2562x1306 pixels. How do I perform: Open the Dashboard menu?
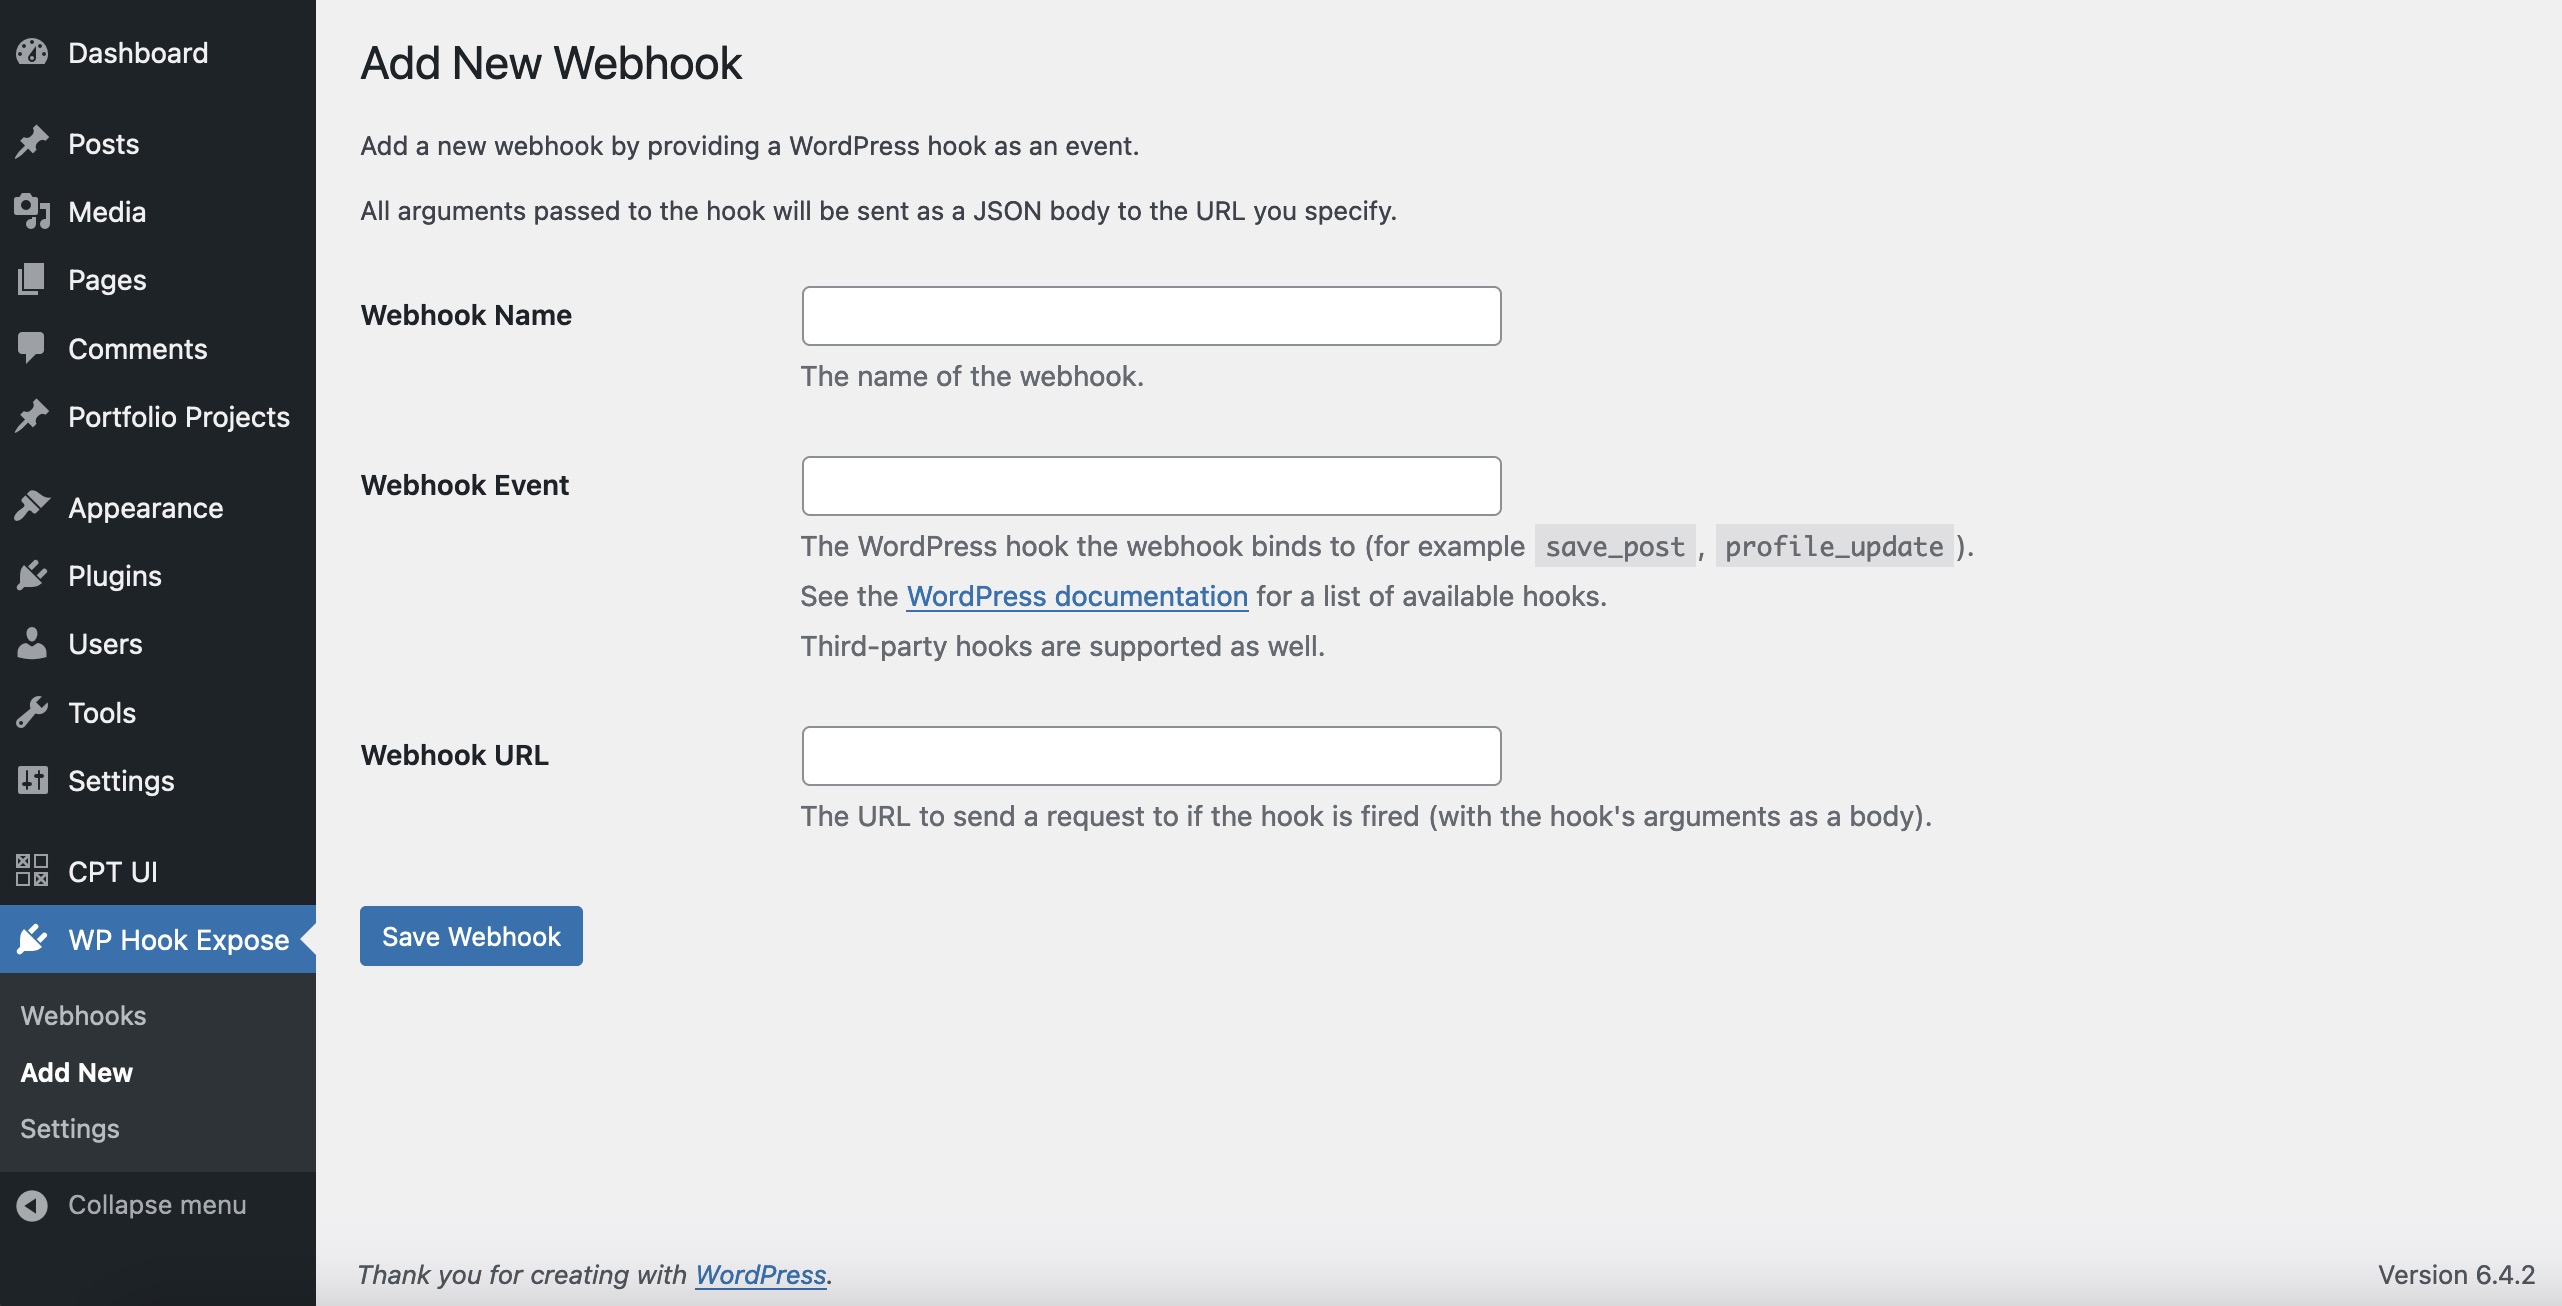coord(158,52)
